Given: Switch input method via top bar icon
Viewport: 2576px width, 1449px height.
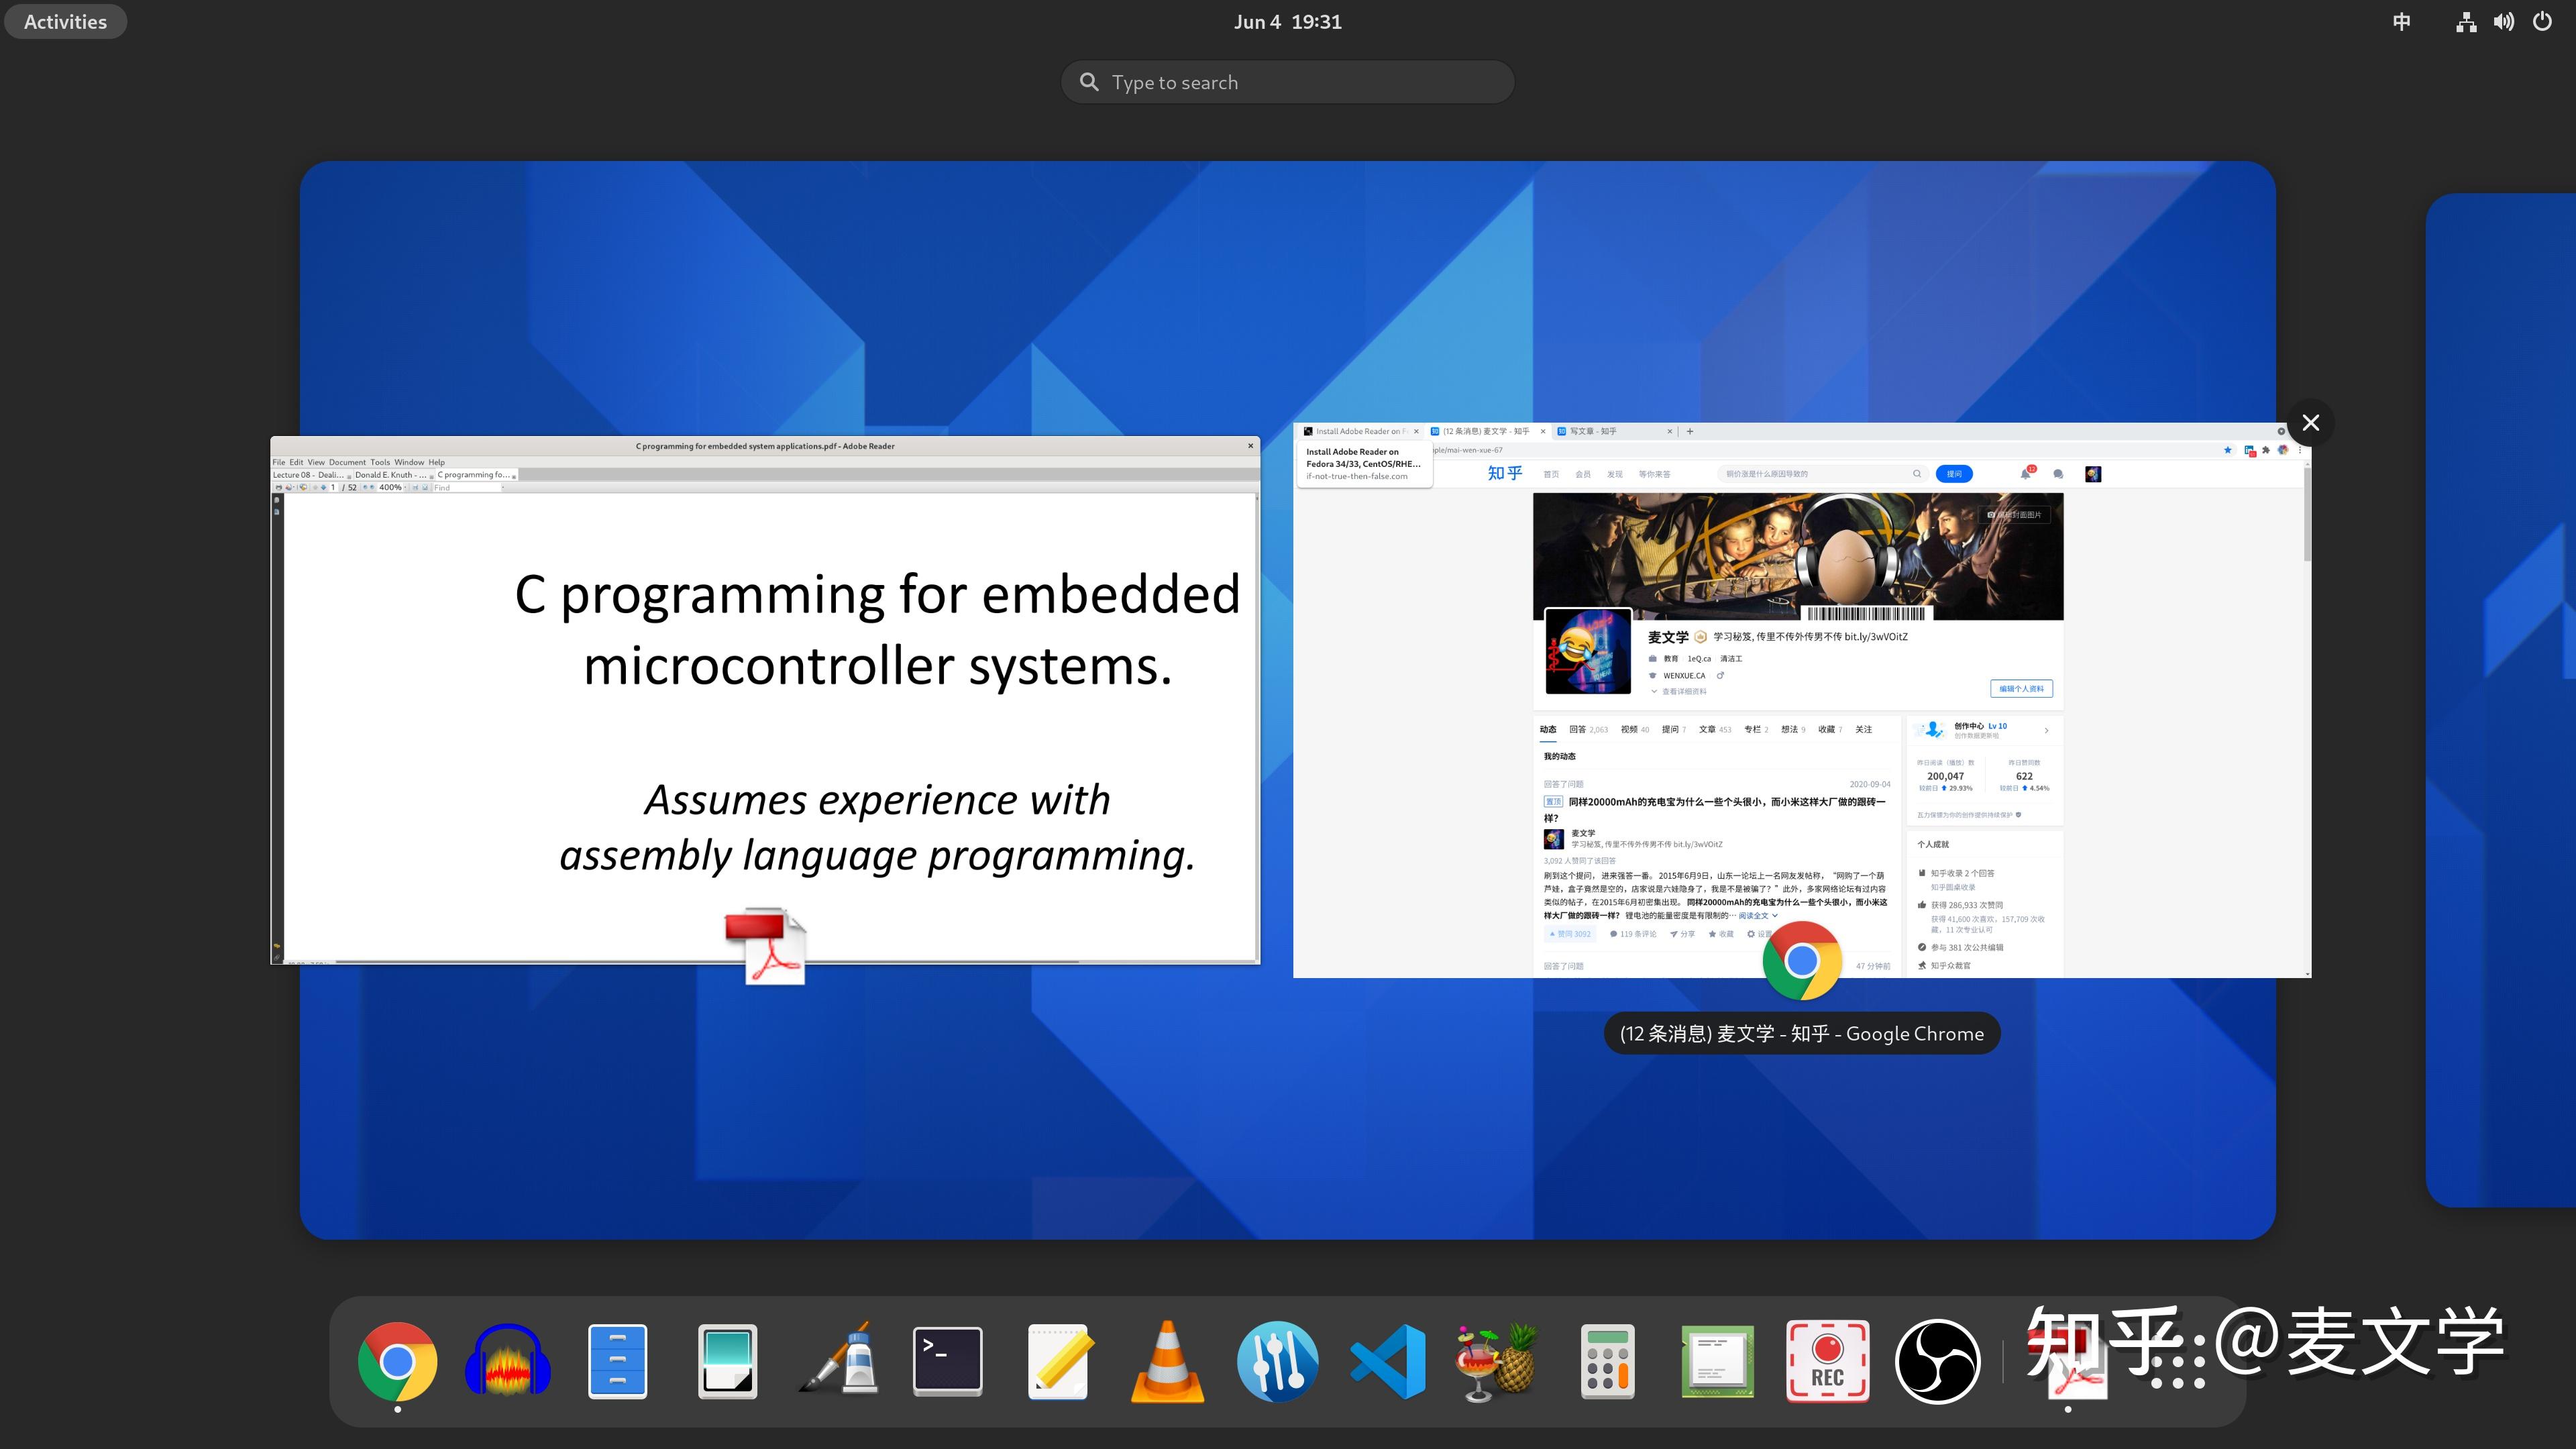Looking at the screenshot, I should pyautogui.click(x=2401, y=19).
